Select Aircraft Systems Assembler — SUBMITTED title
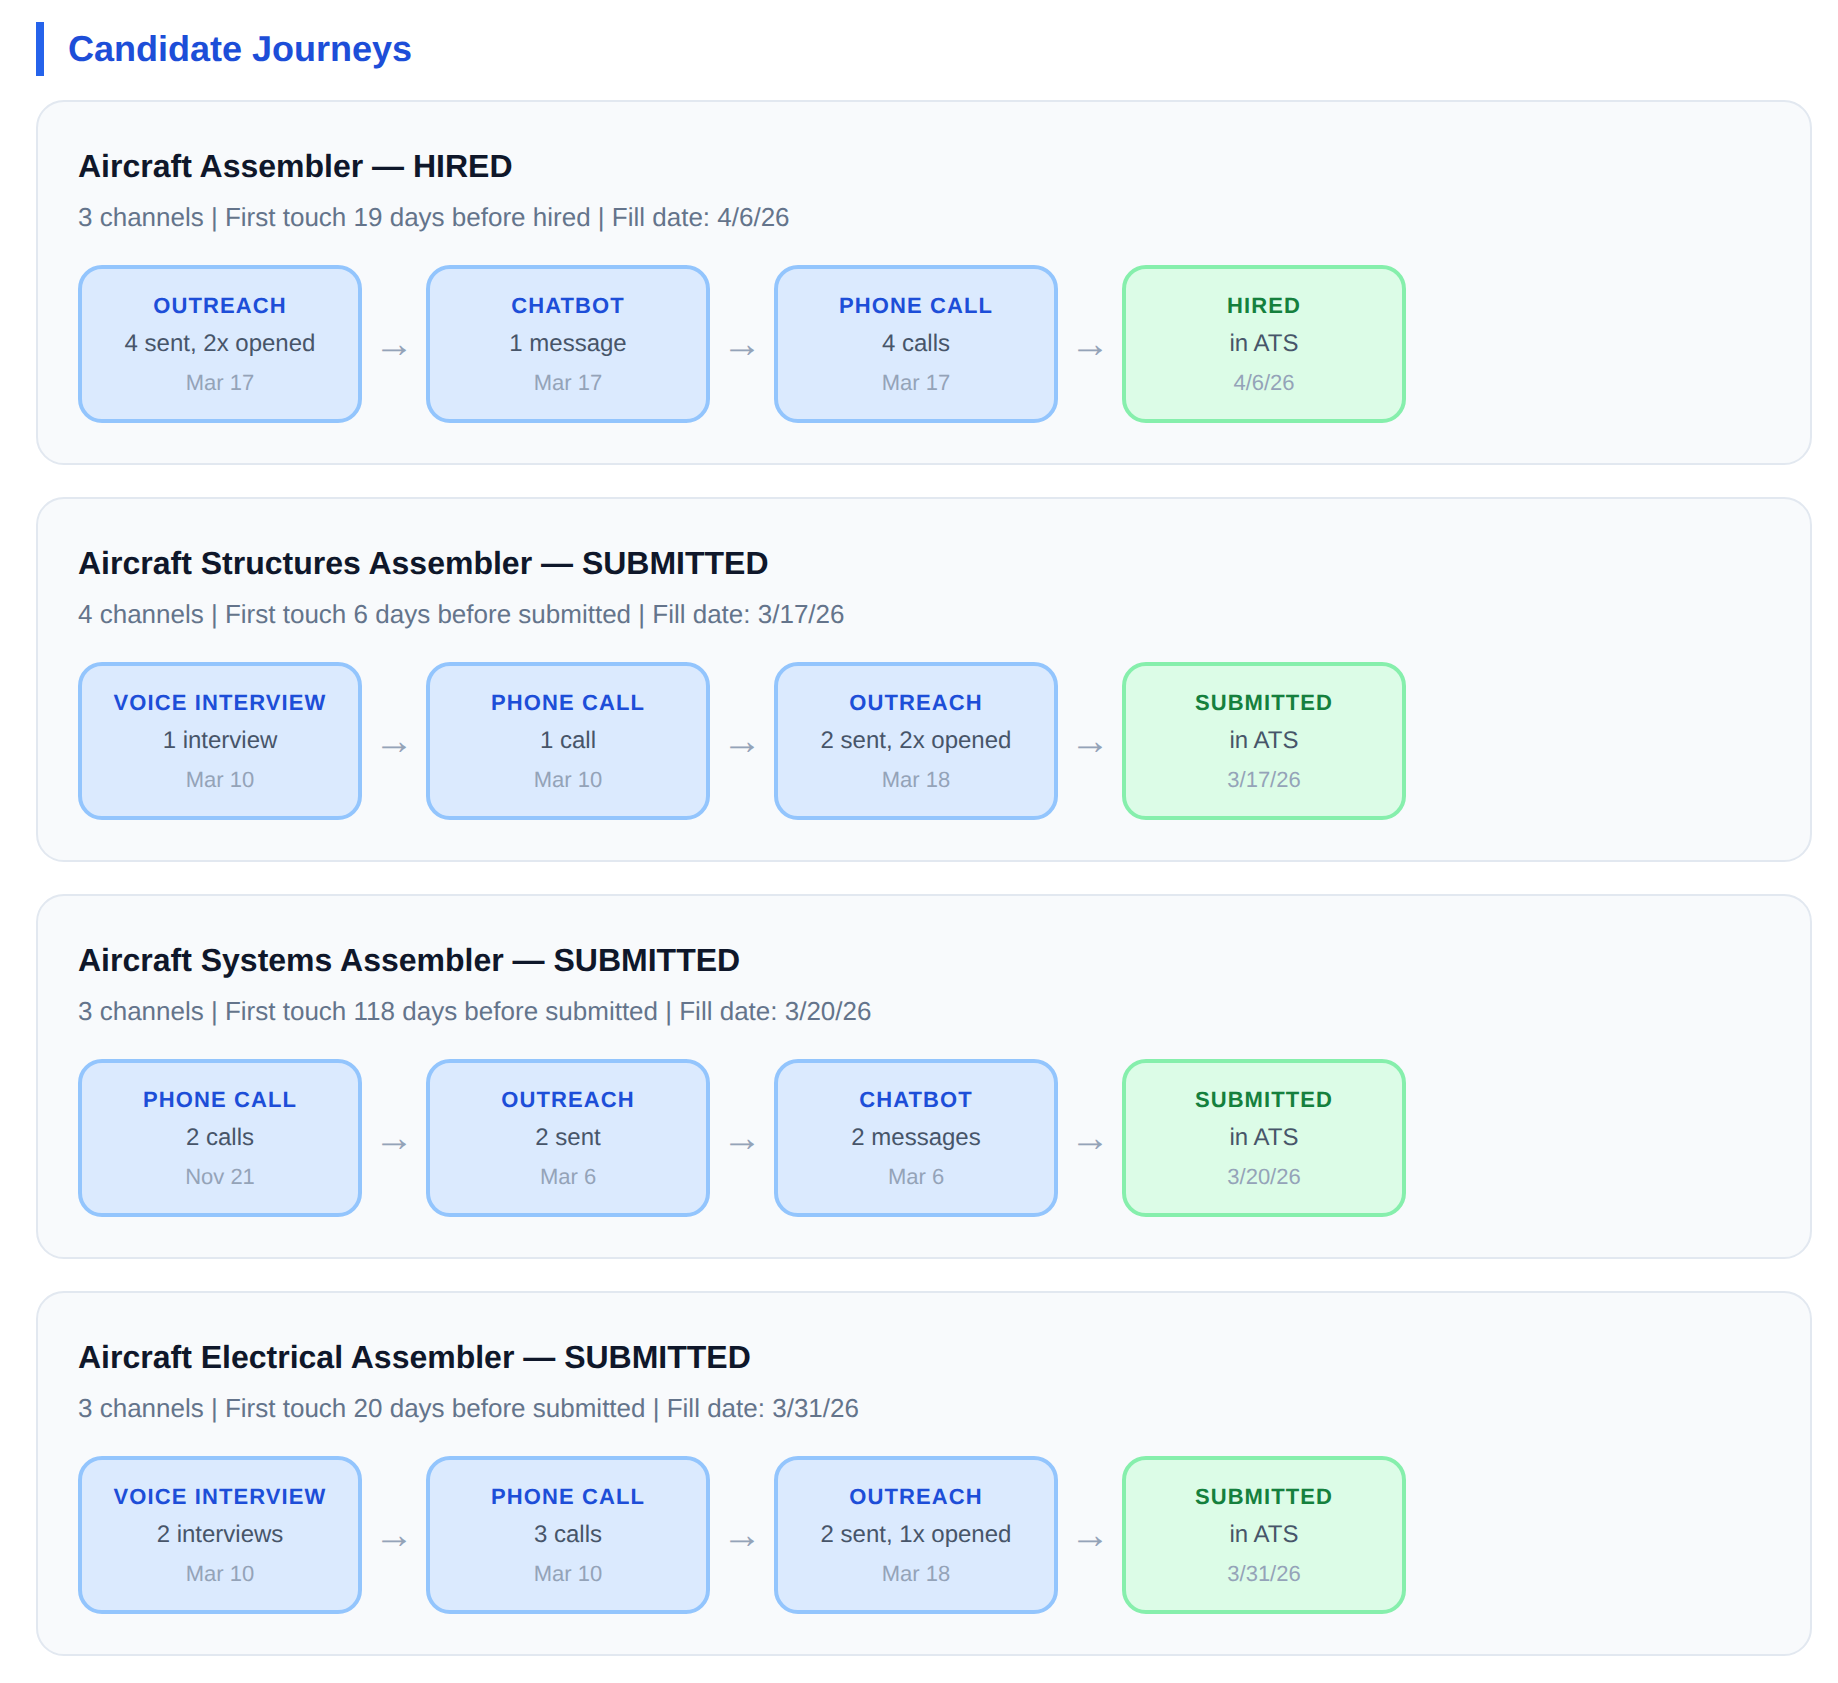 click(409, 960)
